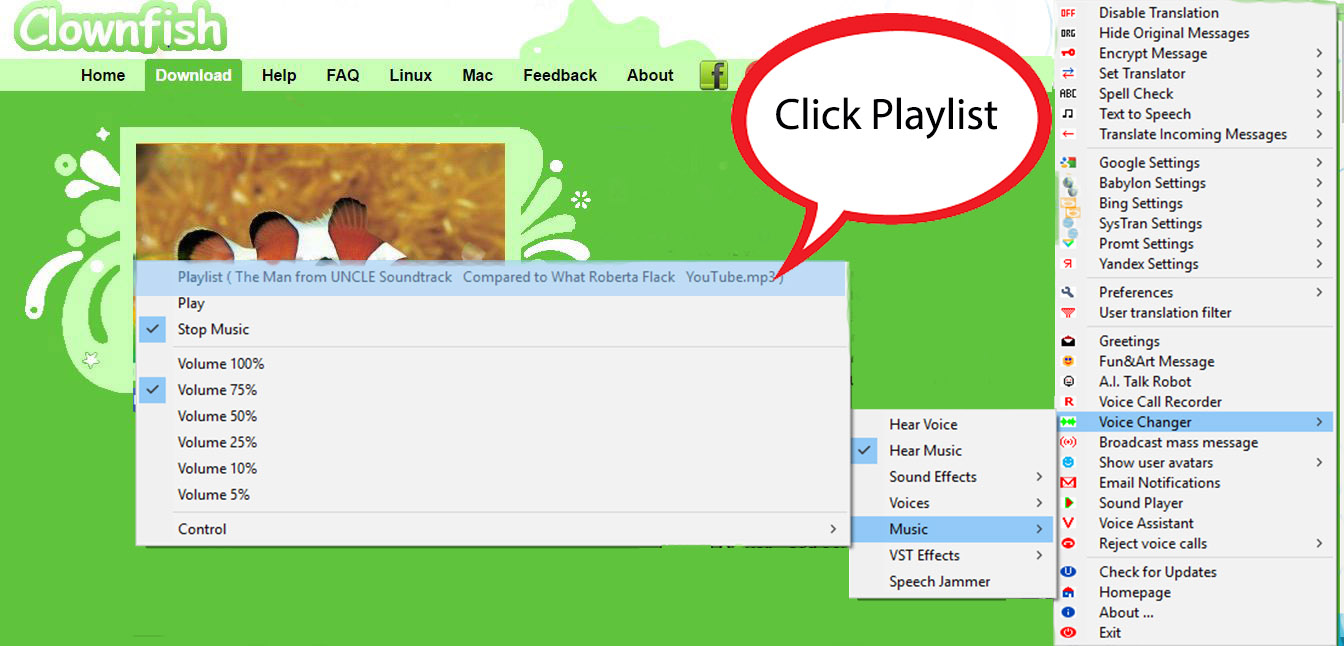Set music Volume 10%
Screen dimensions: 1344x646
pyautogui.click(x=491, y=468)
